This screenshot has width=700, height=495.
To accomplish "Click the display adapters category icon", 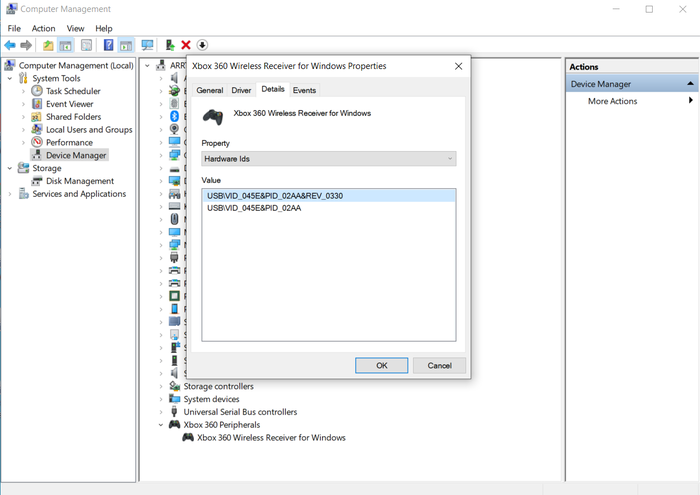I will click(175, 181).
